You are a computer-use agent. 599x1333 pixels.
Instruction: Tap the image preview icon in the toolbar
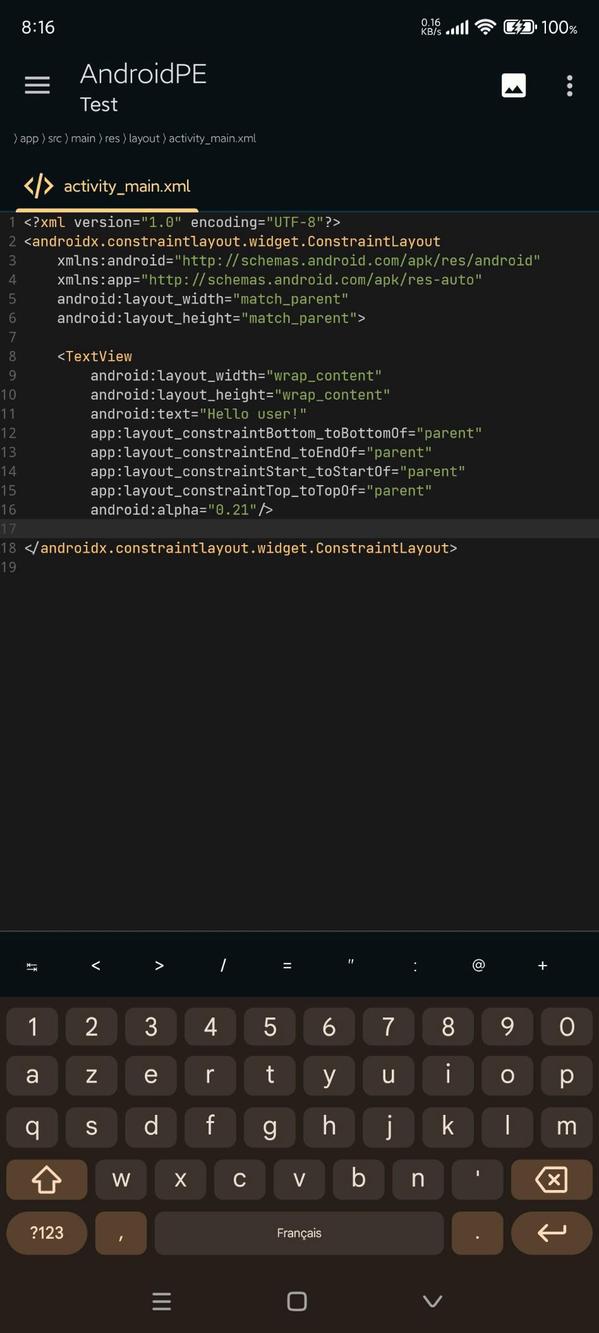click(x=513, y=85)
